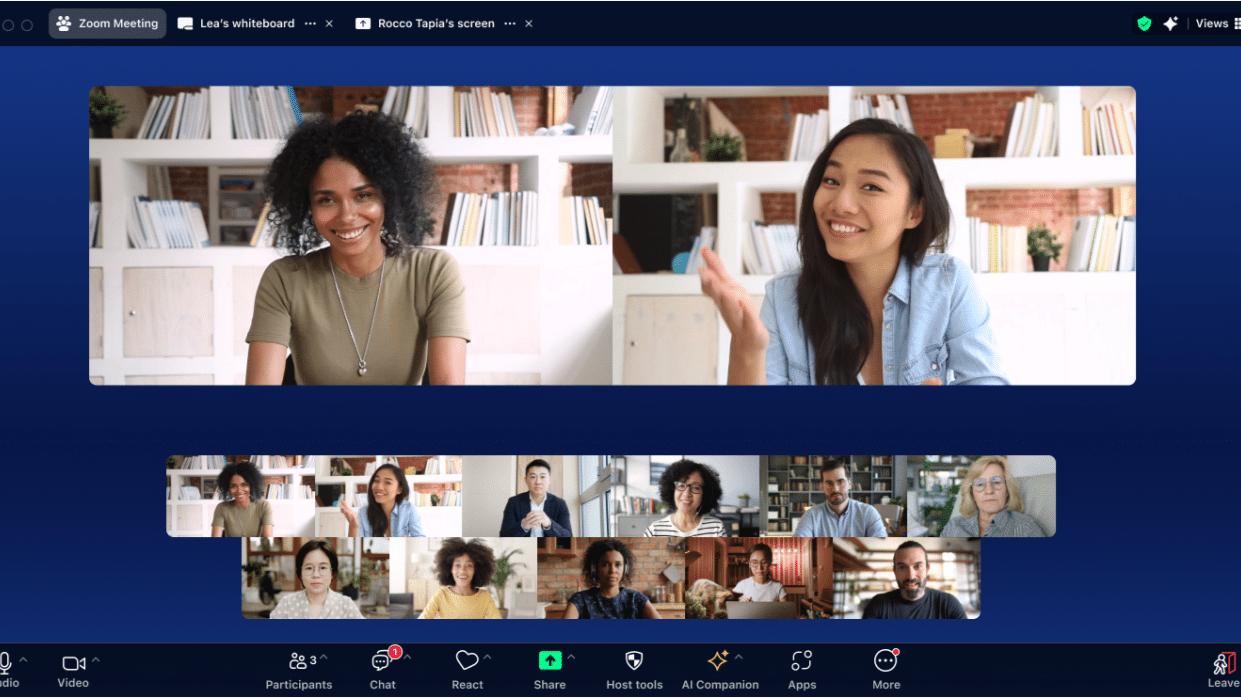Open the Views layout menu
The width and height of the screenshot is (1241, 698).
pos(1217,23)
